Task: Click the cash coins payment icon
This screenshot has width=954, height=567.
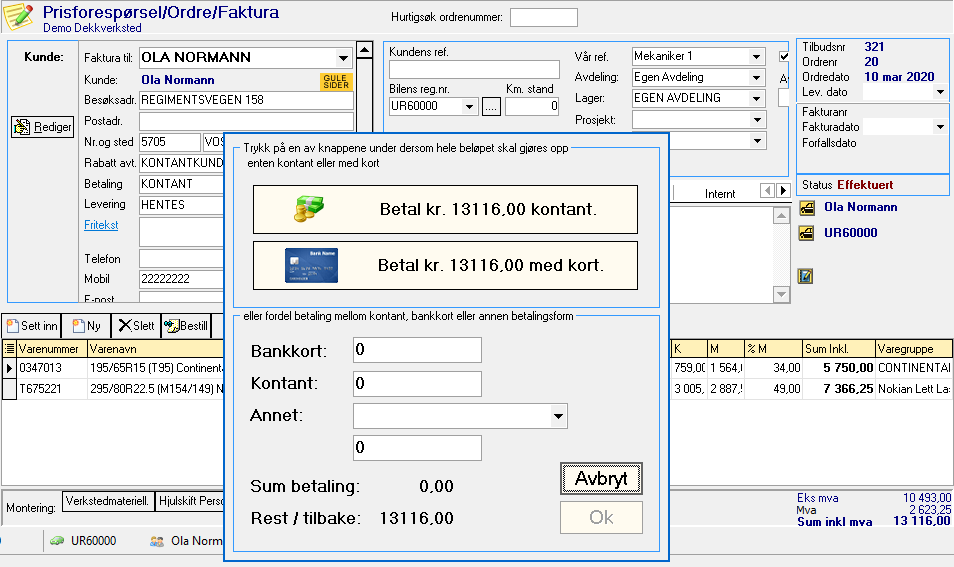Action: pos(309,209)
